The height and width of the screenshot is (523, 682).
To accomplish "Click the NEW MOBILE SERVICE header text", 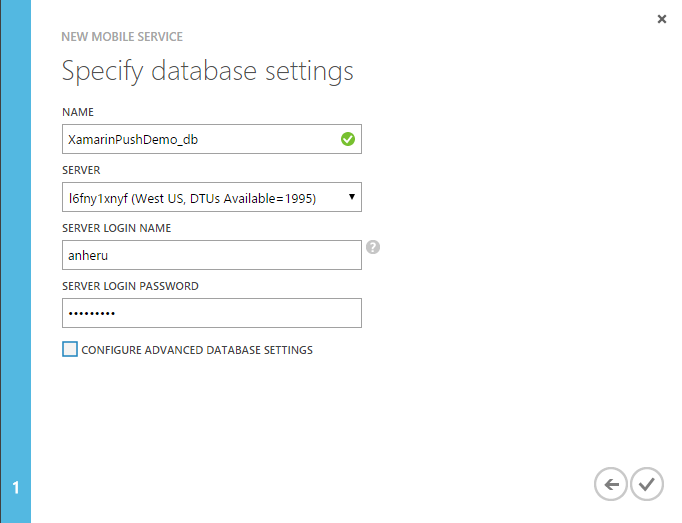I will tap(122, 37).
